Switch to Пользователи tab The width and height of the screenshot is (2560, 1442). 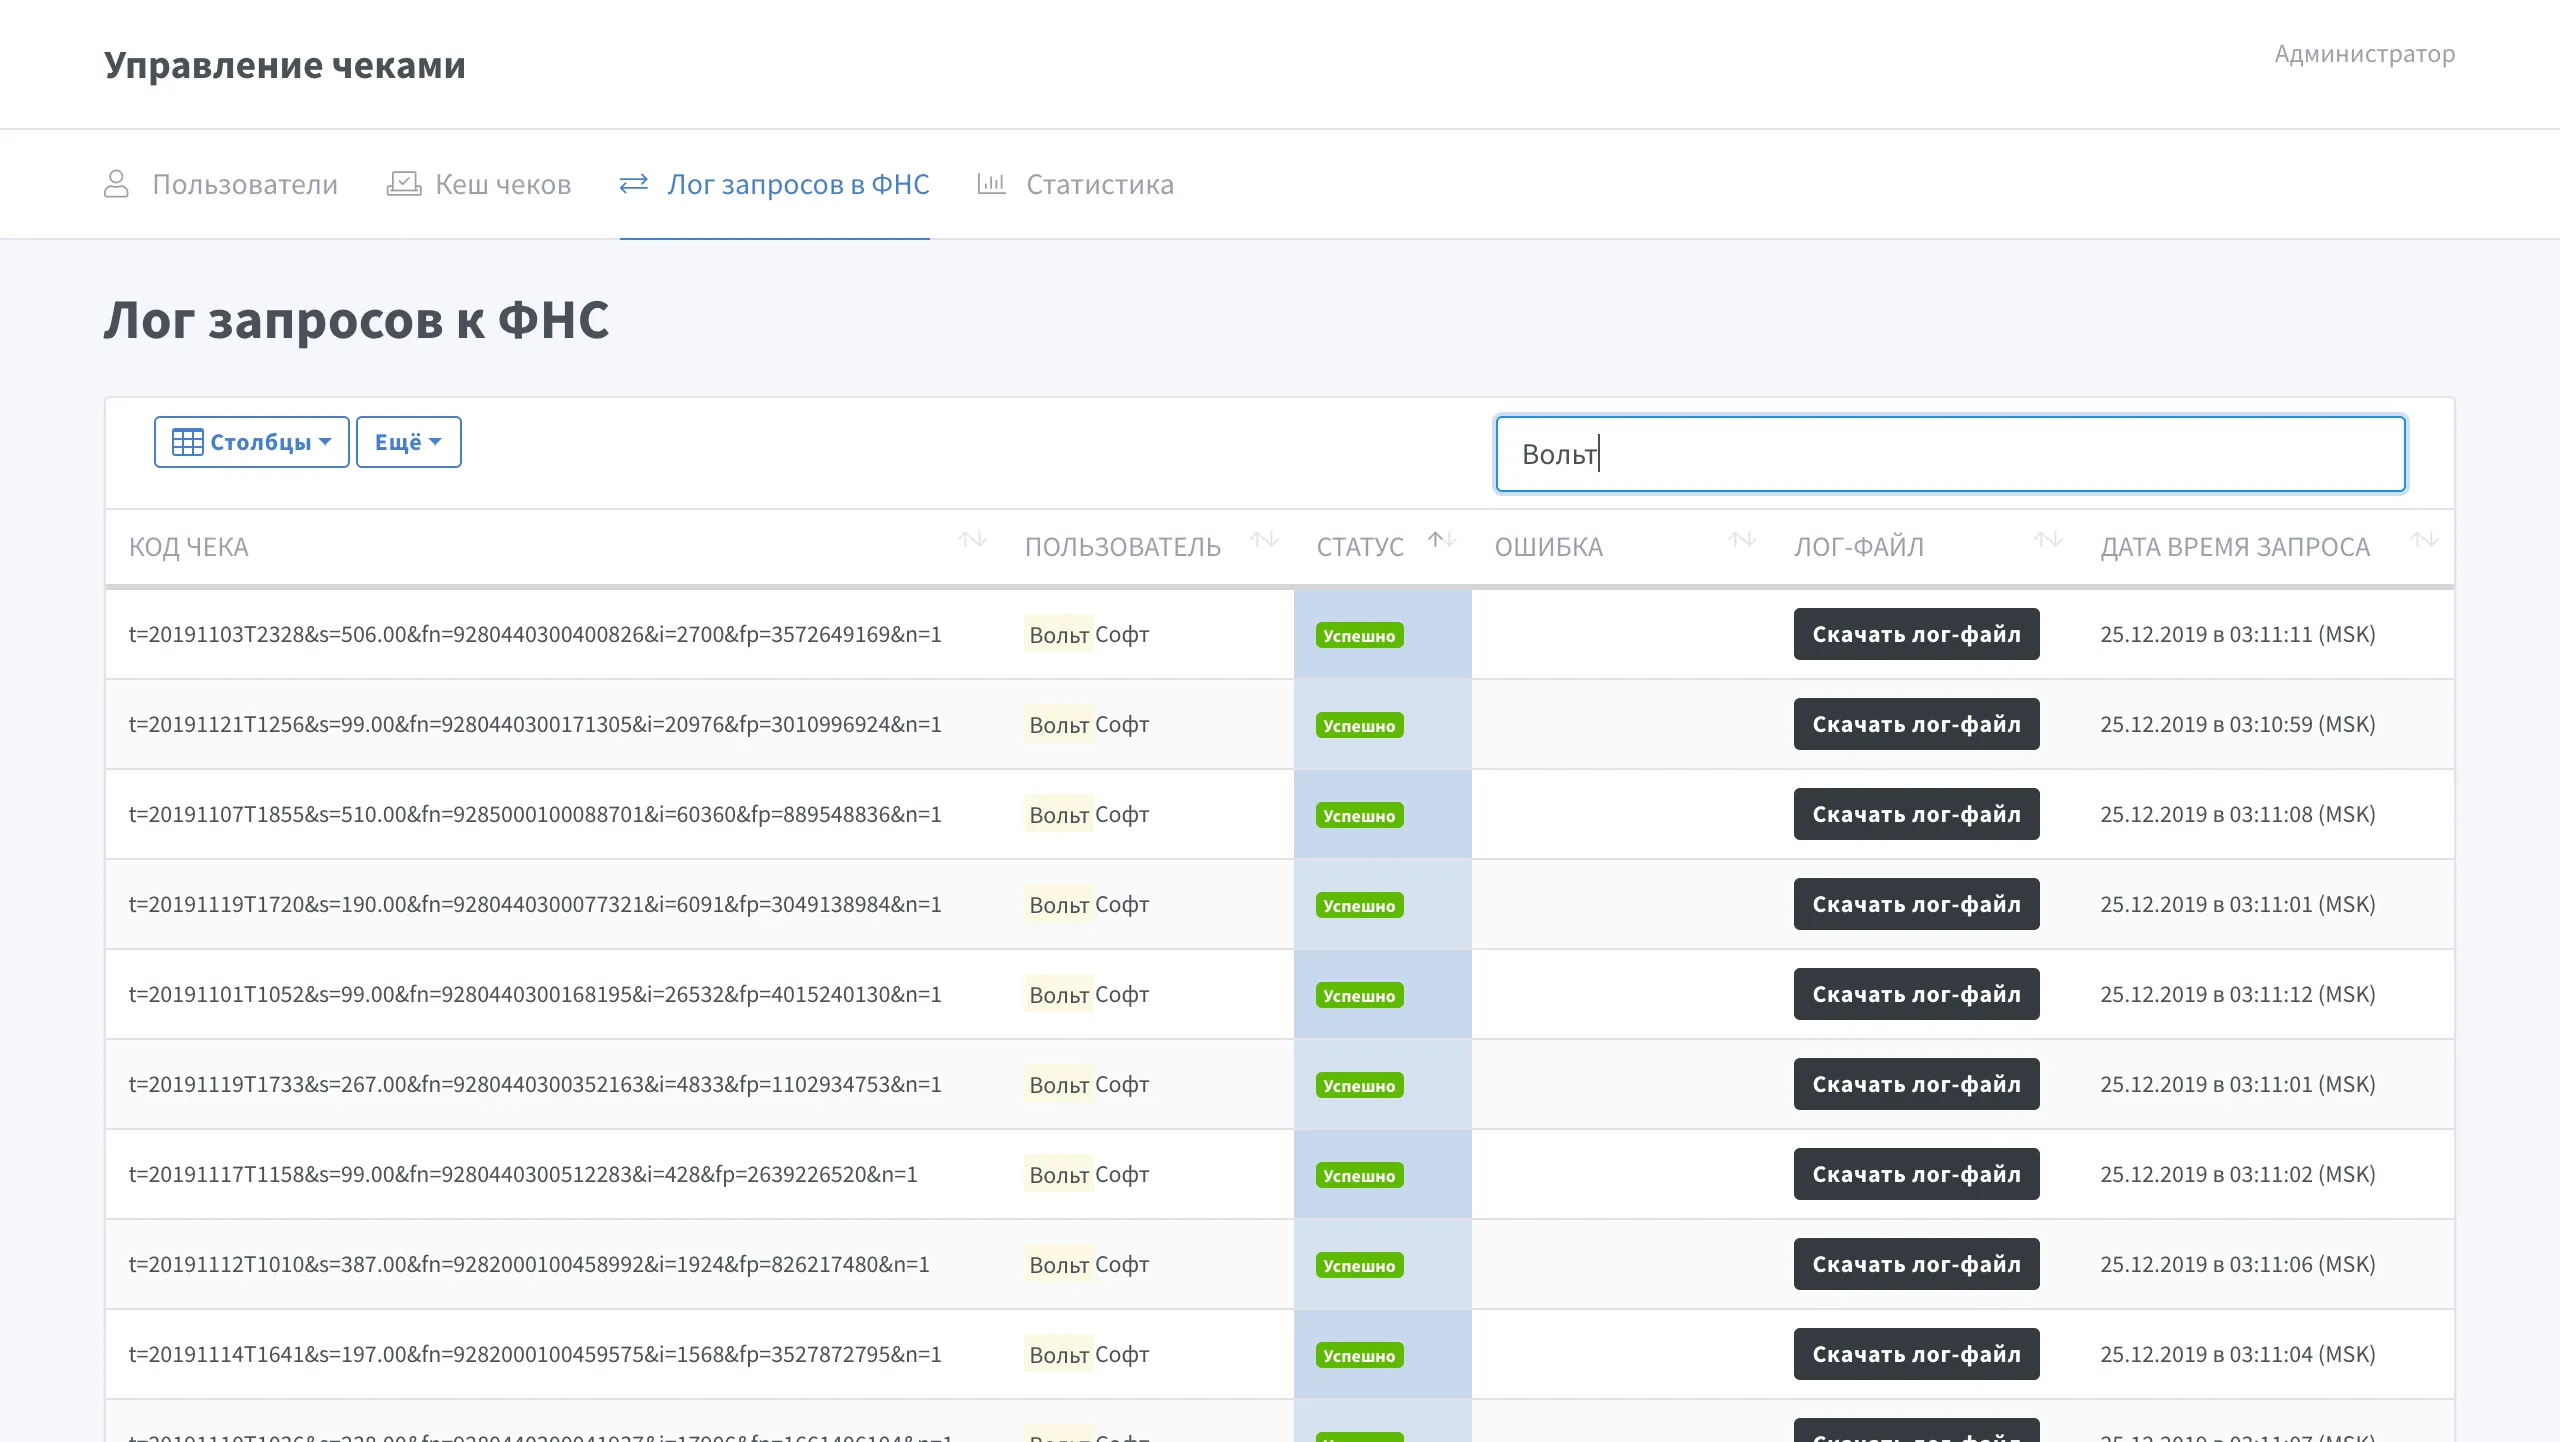[x=244, y=184]
